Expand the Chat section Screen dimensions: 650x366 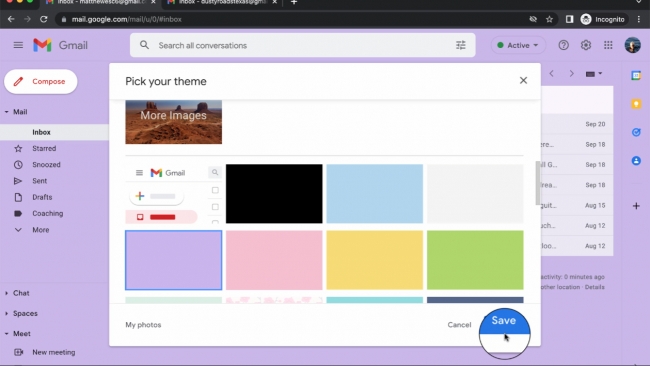click(x=7, y=293)
